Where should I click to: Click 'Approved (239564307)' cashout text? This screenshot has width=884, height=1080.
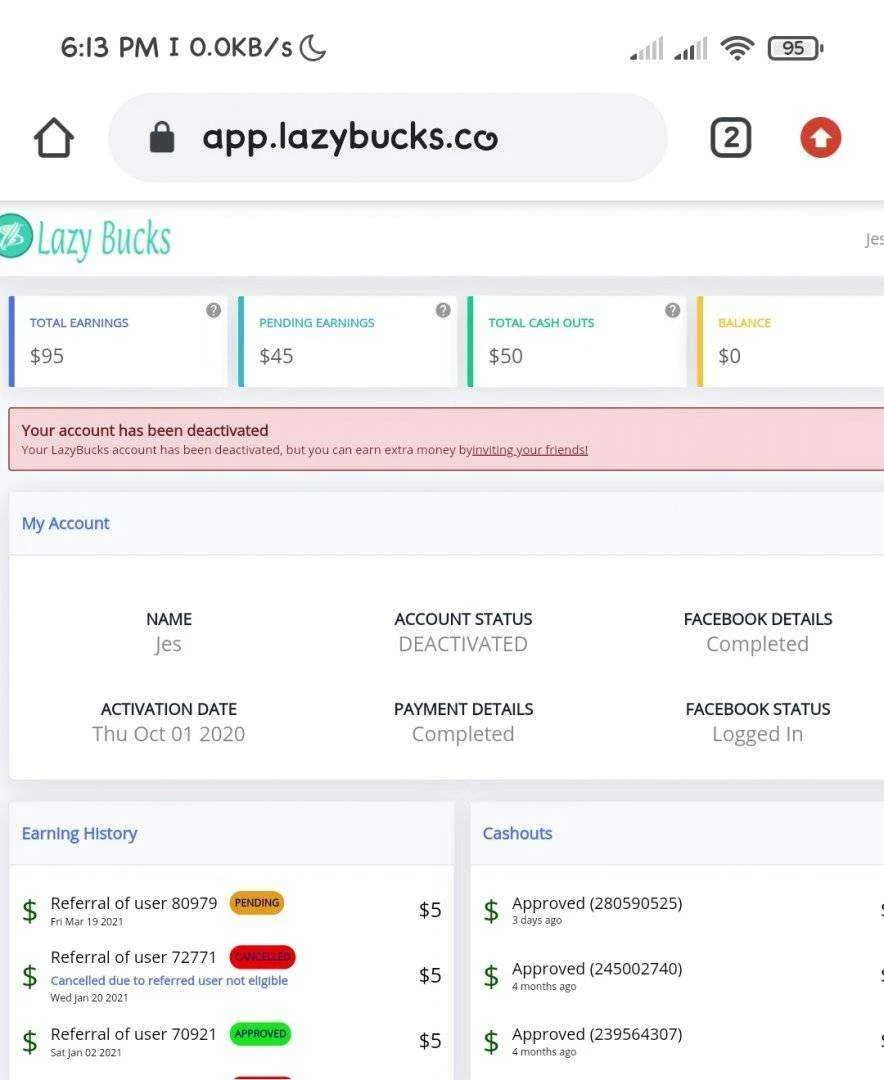click(x=597, y=1034)
